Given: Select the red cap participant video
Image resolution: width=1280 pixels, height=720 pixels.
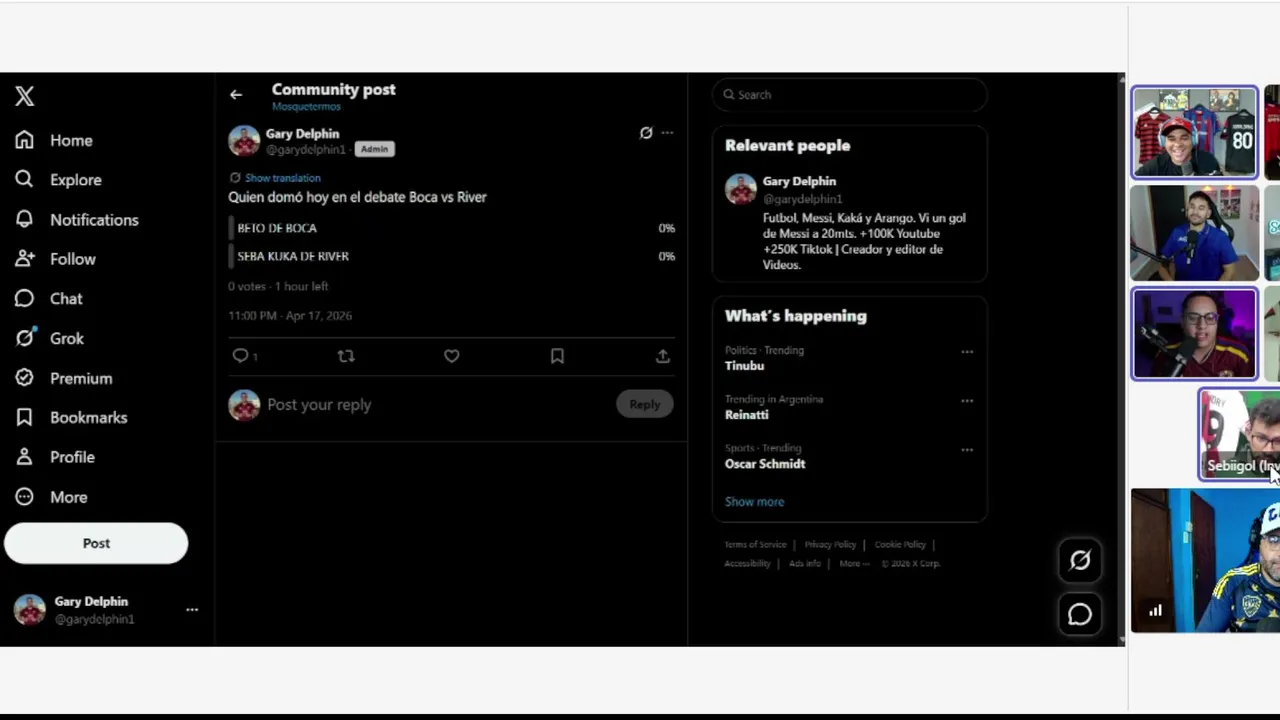Looking at the screenshot, I should coord(1194,132).
